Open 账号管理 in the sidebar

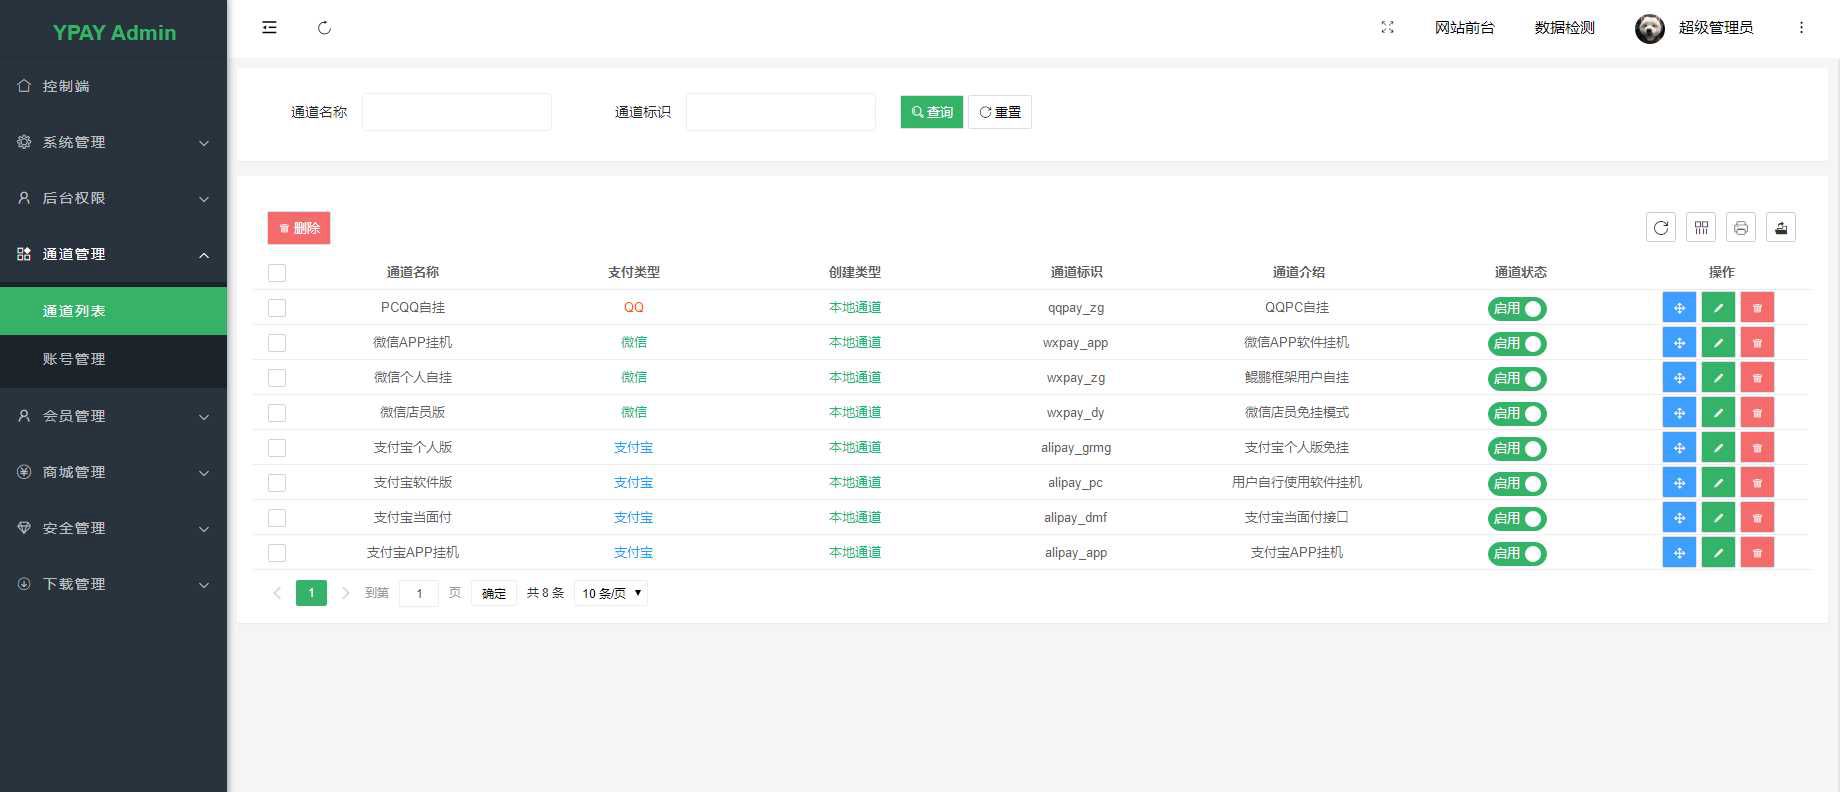tap(113, 359)
